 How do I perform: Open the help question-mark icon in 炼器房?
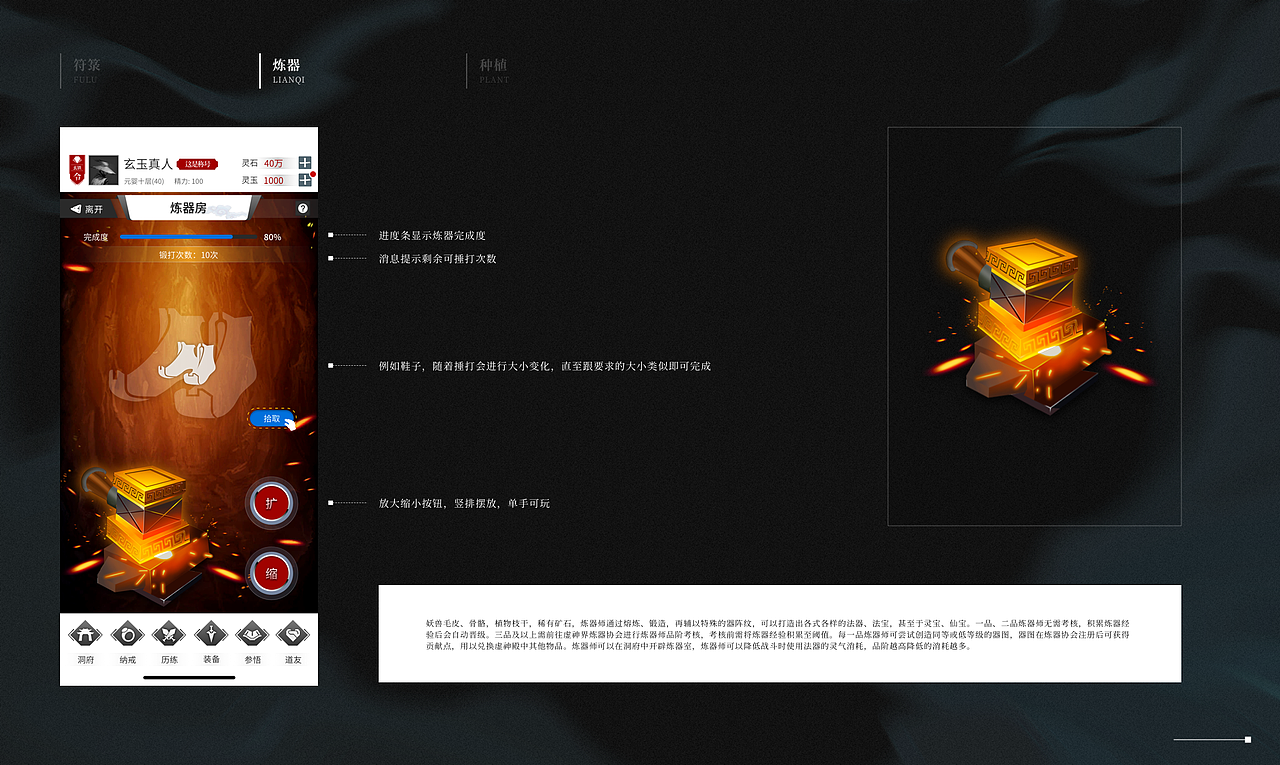(x=303, y=208)
